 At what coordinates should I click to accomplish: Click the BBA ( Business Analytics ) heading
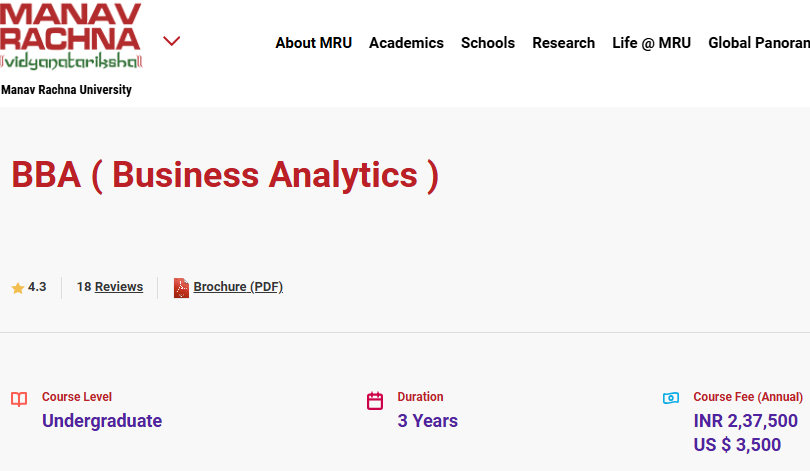click(225, 175)
